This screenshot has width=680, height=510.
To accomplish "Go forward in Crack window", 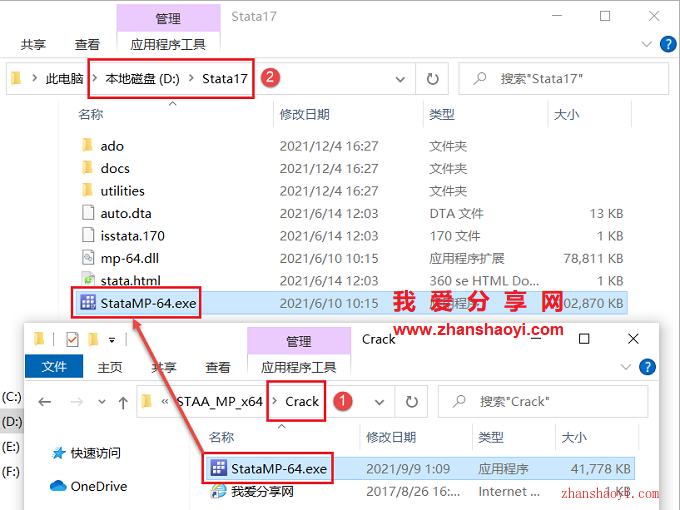I will (x=76, y=402).
